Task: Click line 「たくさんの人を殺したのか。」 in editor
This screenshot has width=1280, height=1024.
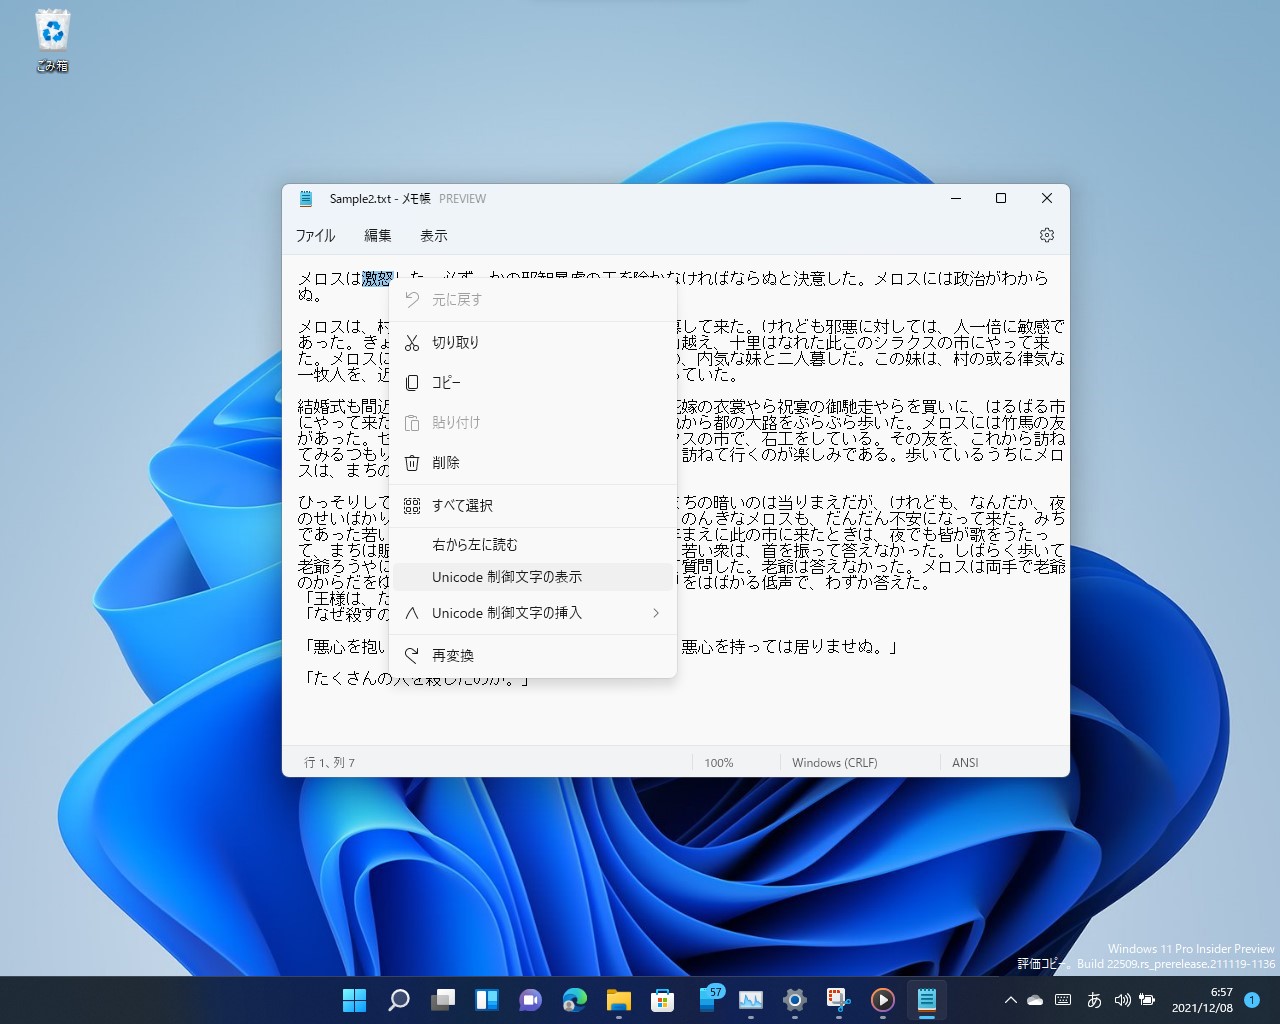Action: pos(415,679)
